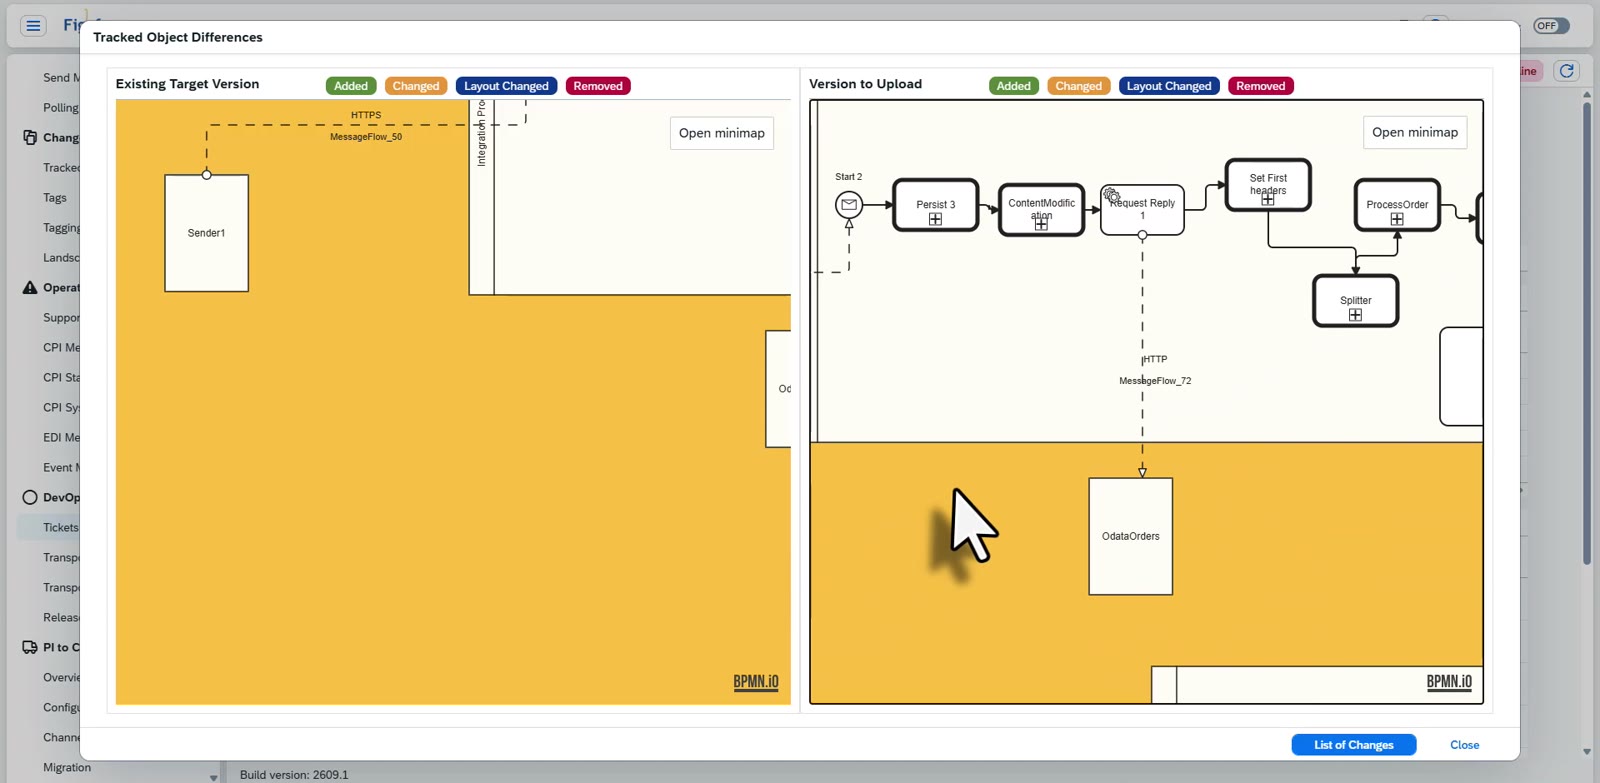
Task: Click the plus marker on ContentModification
Action: click(1041, 224)
